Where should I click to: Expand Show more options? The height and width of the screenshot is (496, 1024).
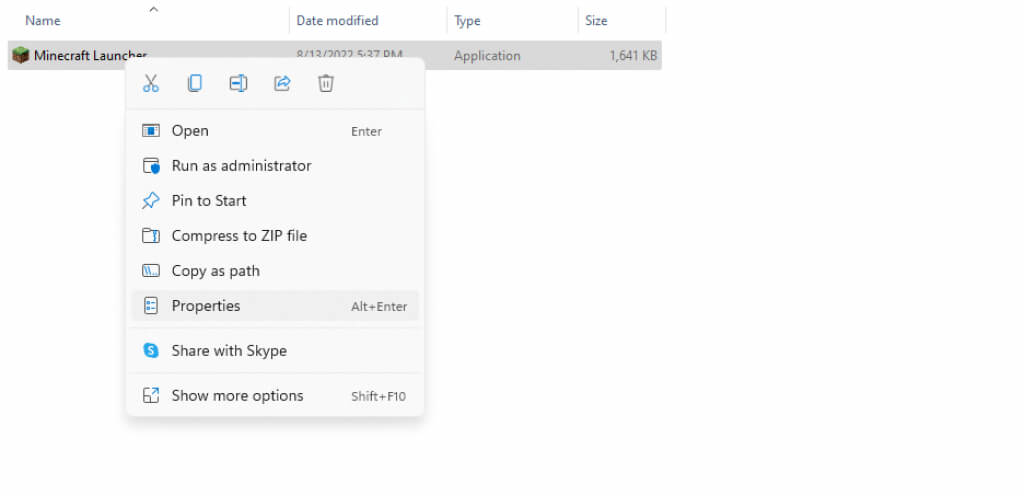tap(237, 396)
